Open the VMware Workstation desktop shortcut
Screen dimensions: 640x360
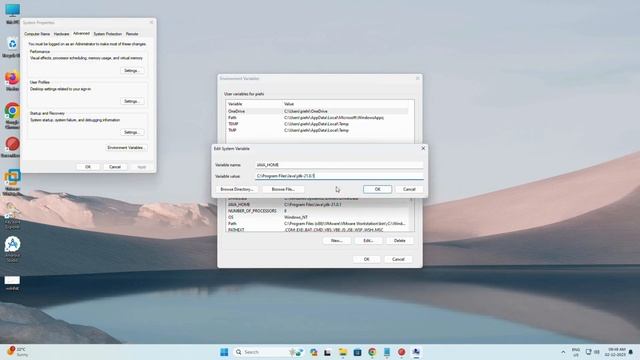point(12,182)
